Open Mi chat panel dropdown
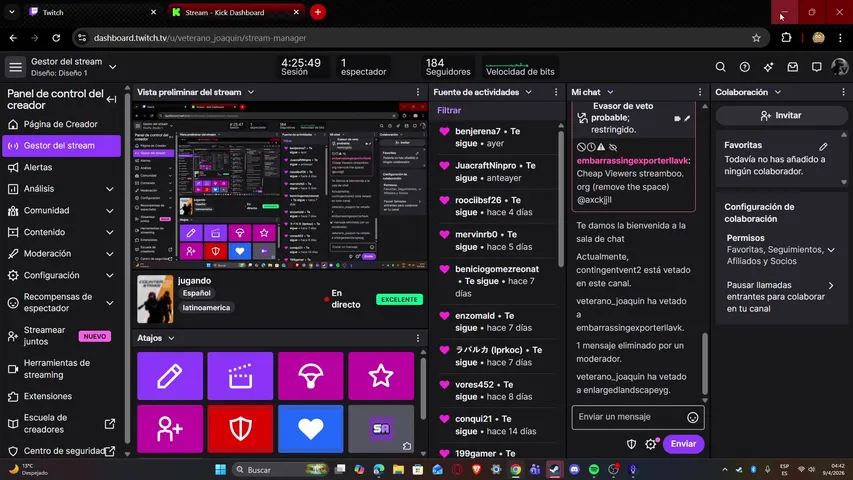Image resolution: width=853 pixels, height=480 pixels. pos(610,93)
